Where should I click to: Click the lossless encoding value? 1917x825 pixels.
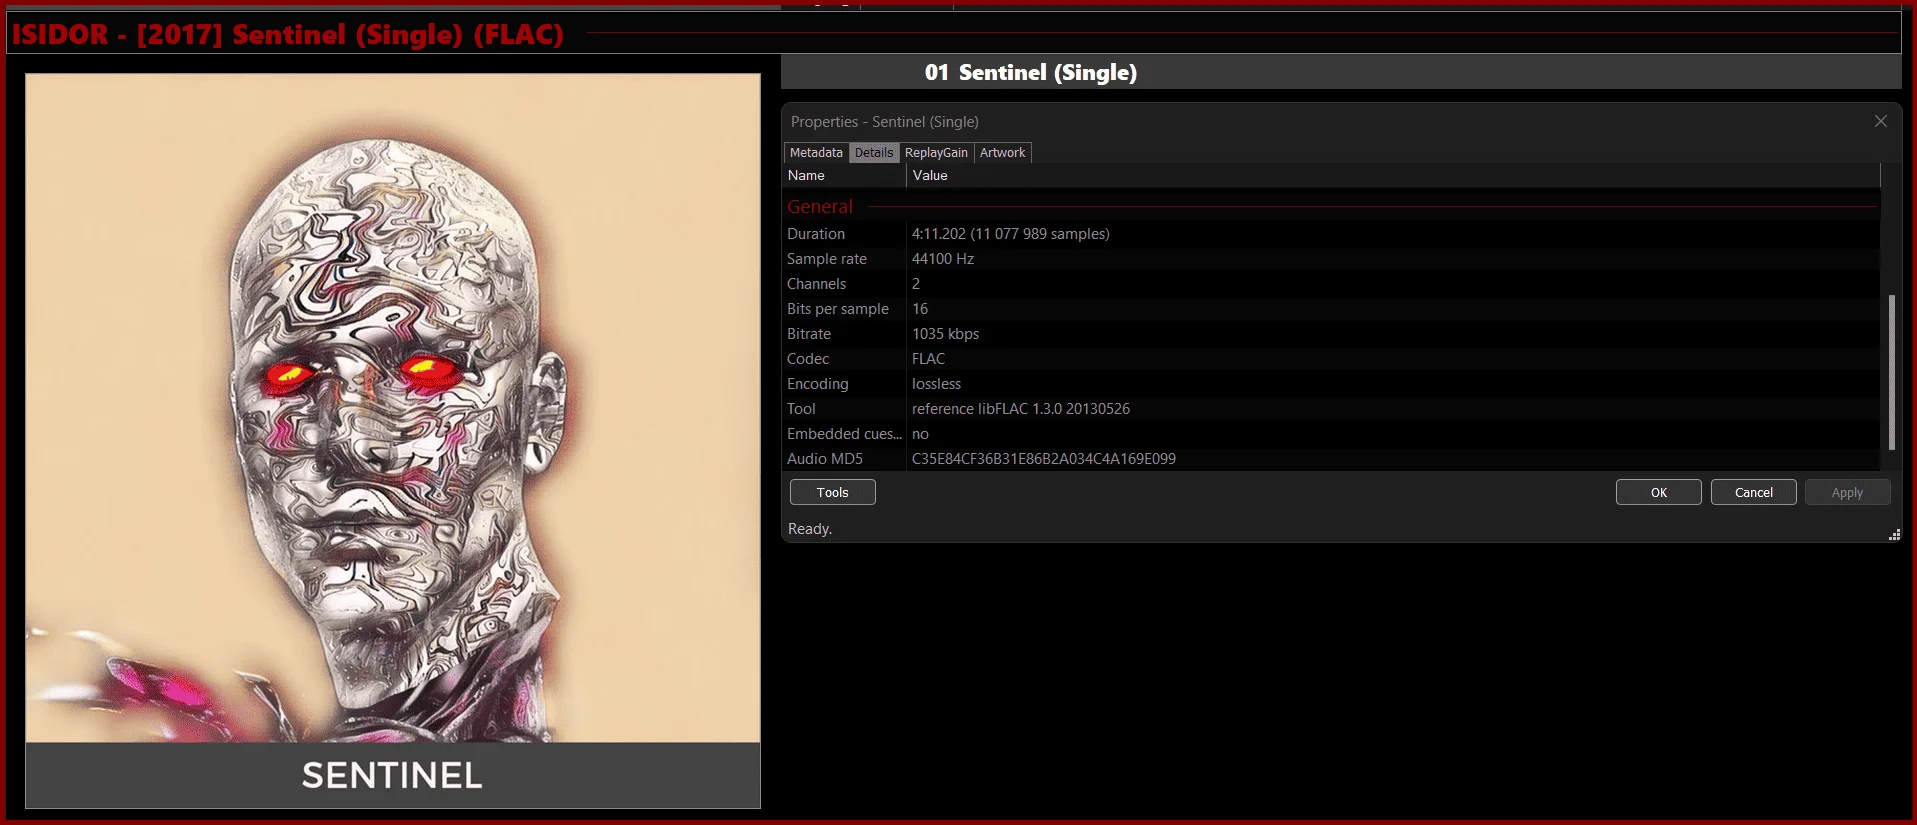coord(936,383)
